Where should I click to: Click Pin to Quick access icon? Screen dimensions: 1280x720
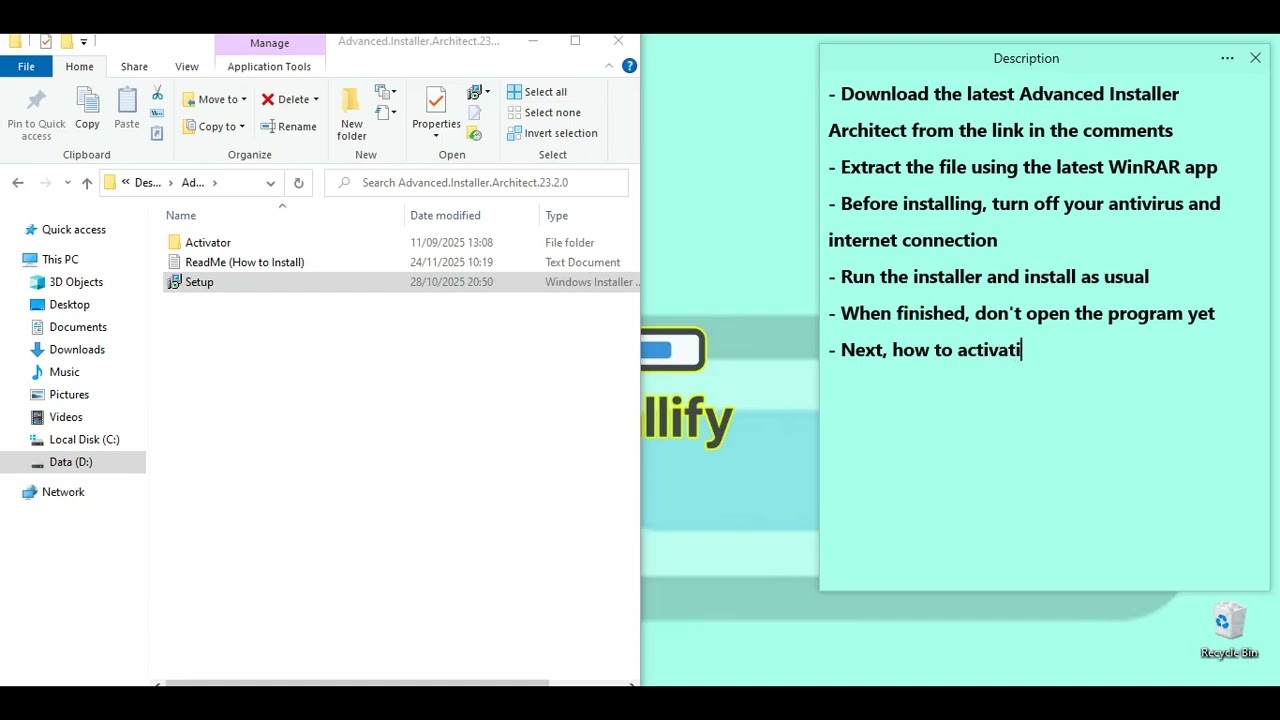(x=36, y=100)
